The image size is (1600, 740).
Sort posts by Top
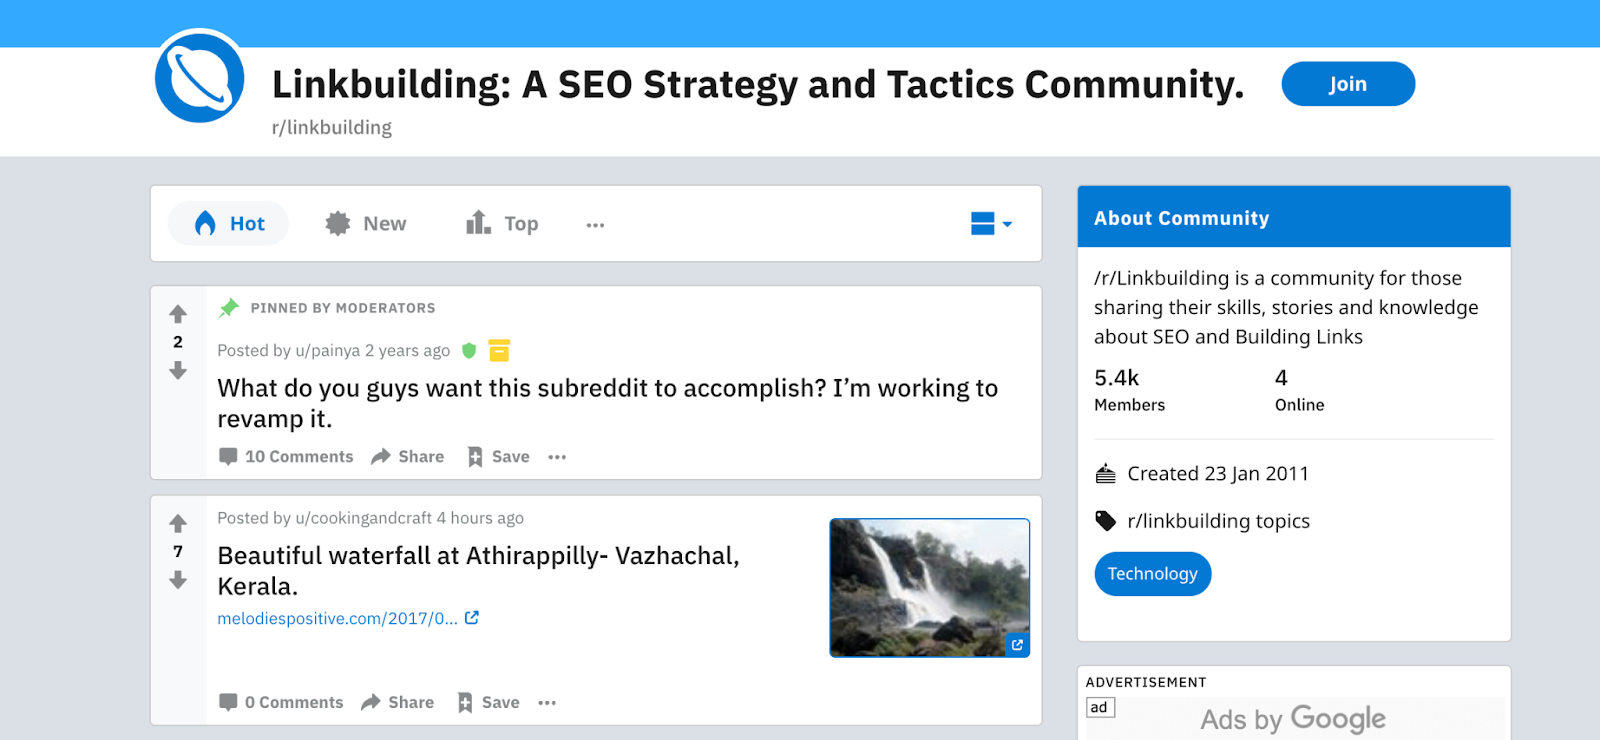click(502, 224)
